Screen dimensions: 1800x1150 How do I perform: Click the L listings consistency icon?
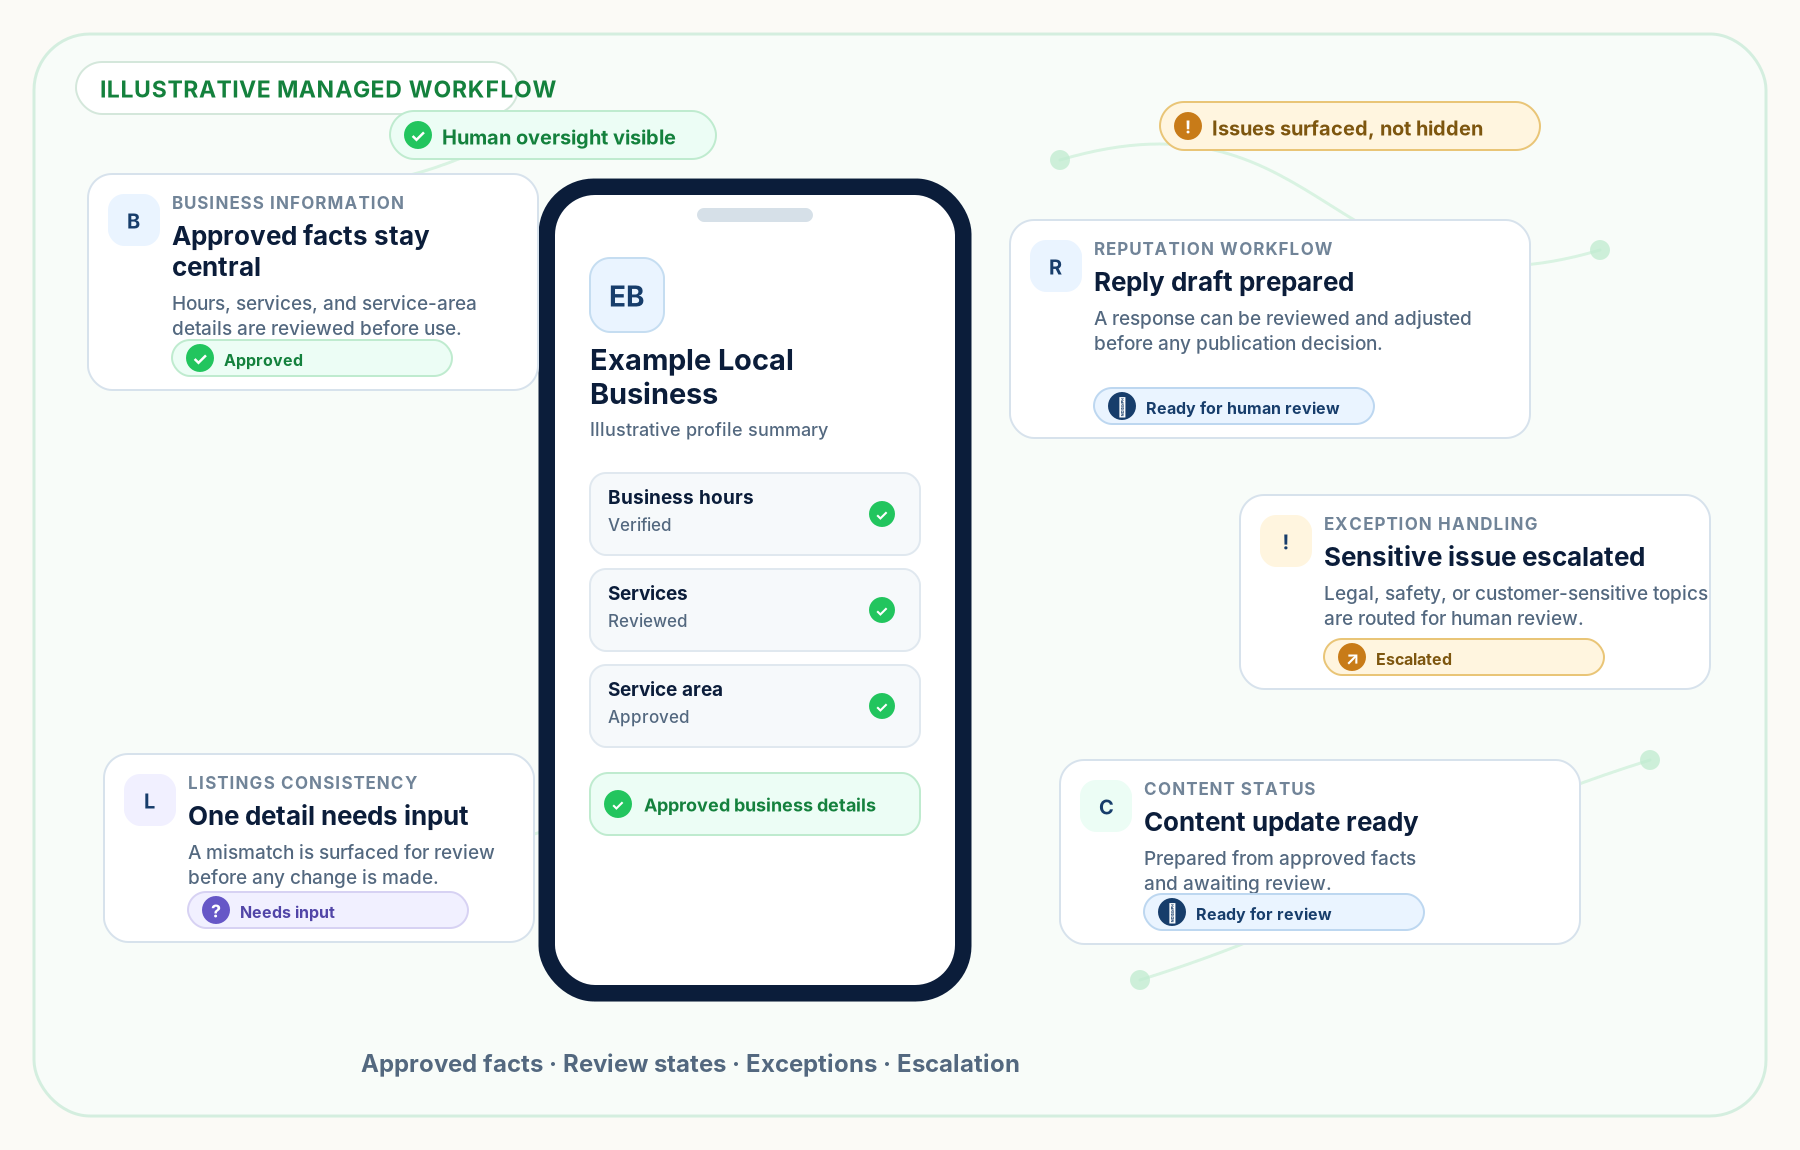tap(150, 800)
